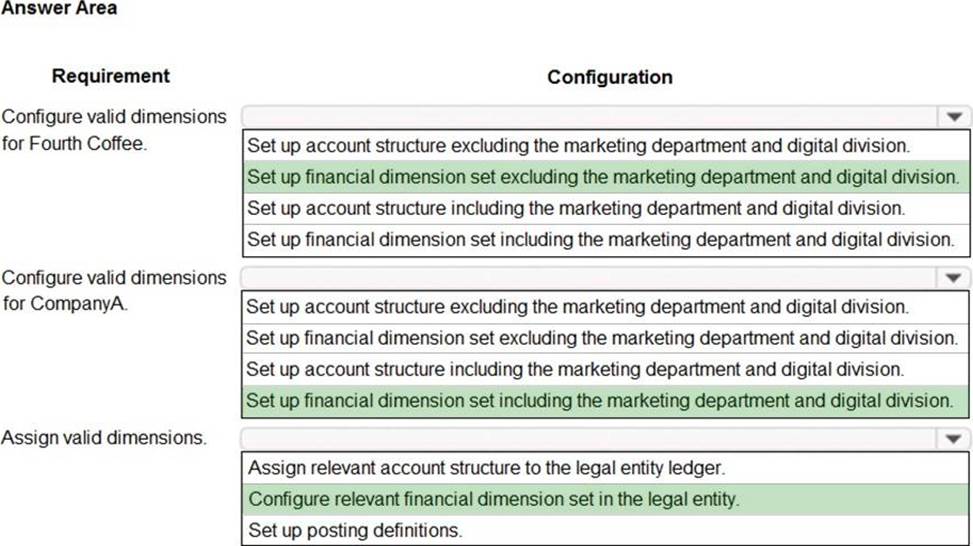Screen dimensions: 973x546
Task: Choose CompanyA financial dimension set excluding marketing
Action: [602, 337]
